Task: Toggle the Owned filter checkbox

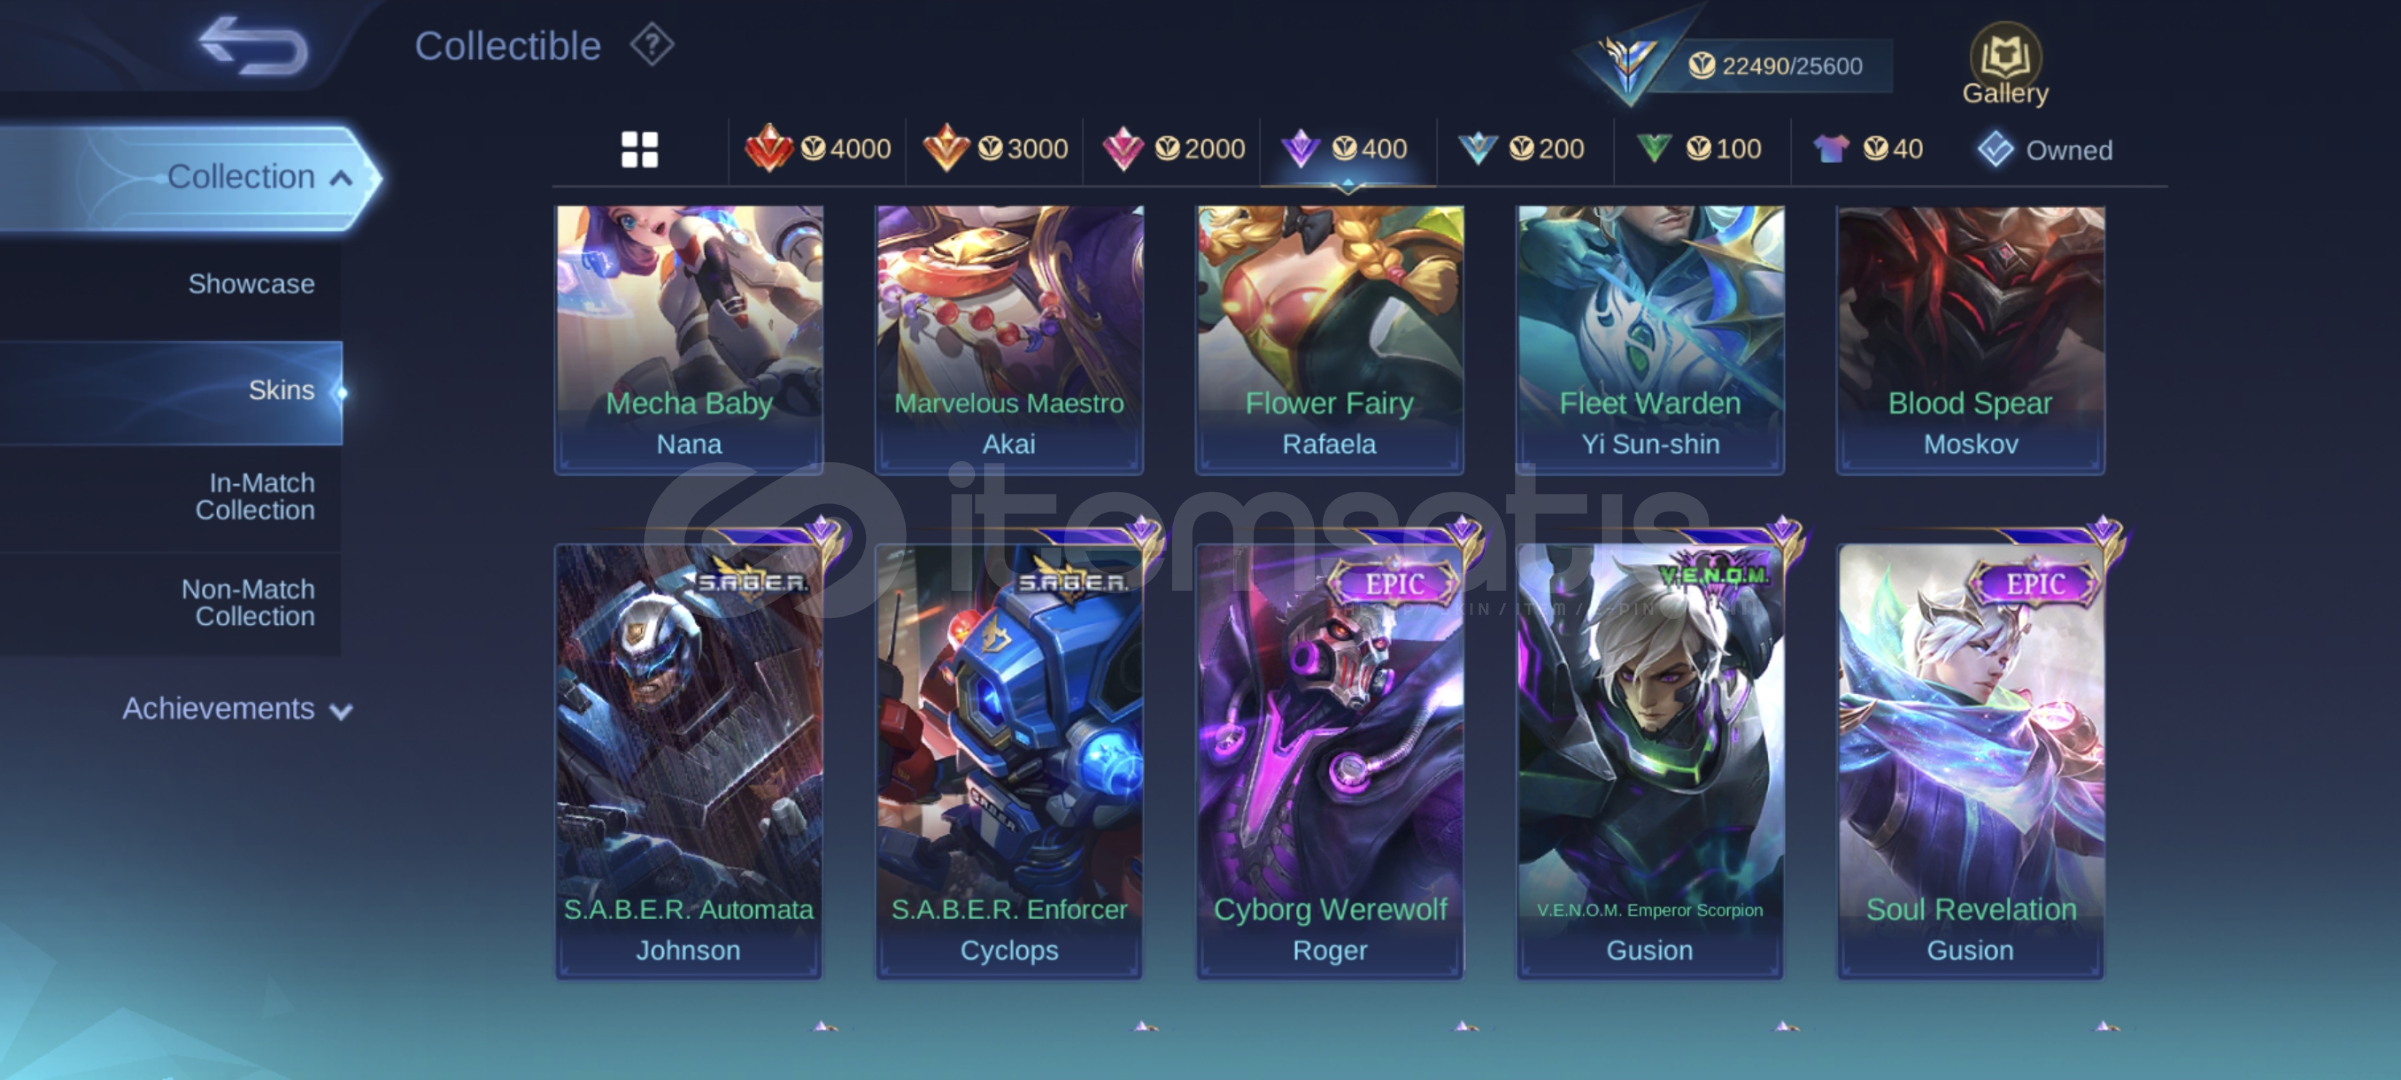Action: pos(2045,150)
